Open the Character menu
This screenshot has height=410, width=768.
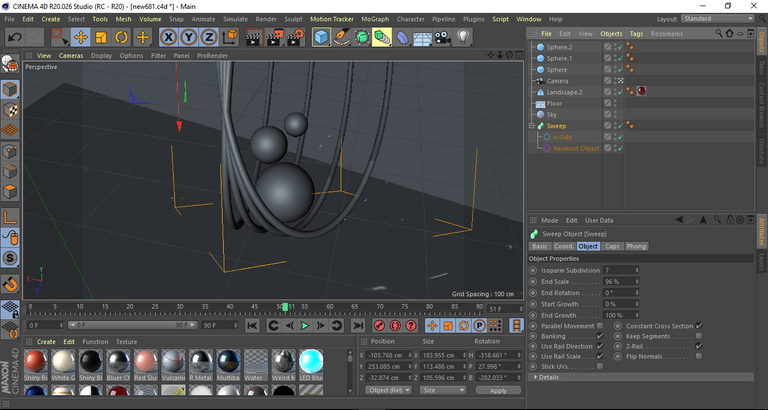[410, 19]
